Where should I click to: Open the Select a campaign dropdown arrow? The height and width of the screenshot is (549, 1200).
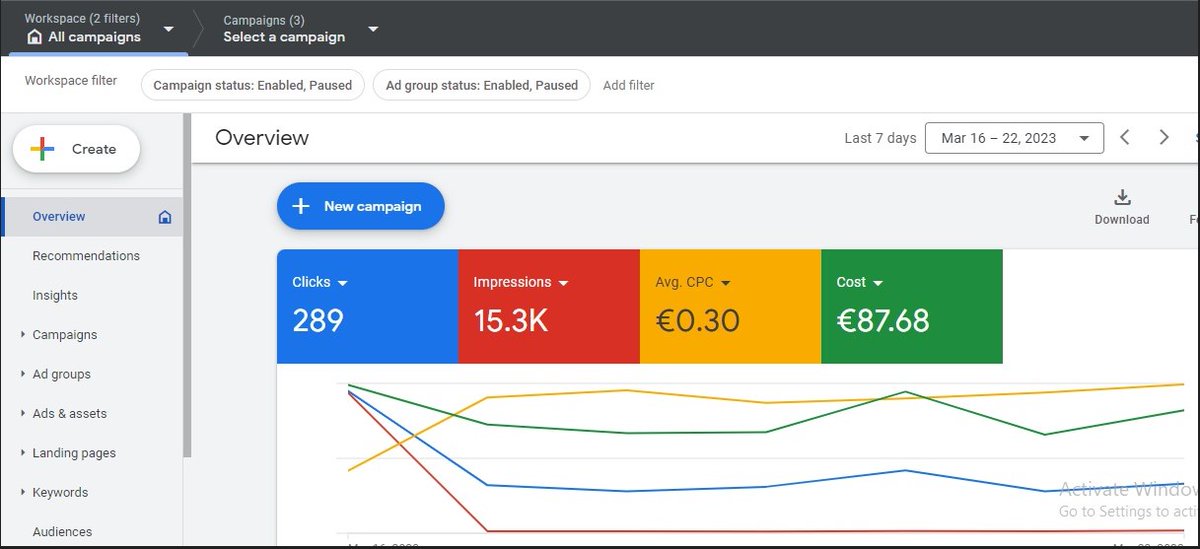[373, 29]
